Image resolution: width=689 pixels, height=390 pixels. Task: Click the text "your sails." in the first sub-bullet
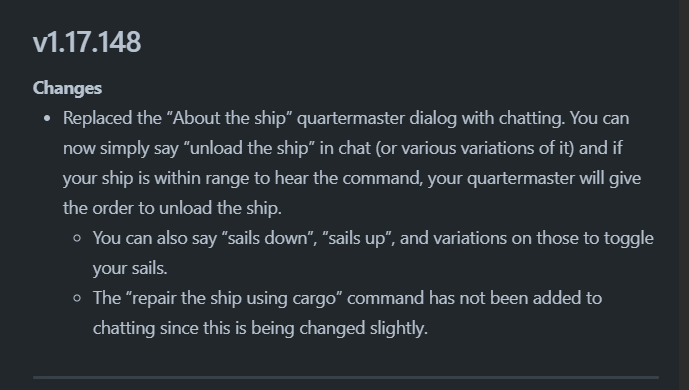130,268
